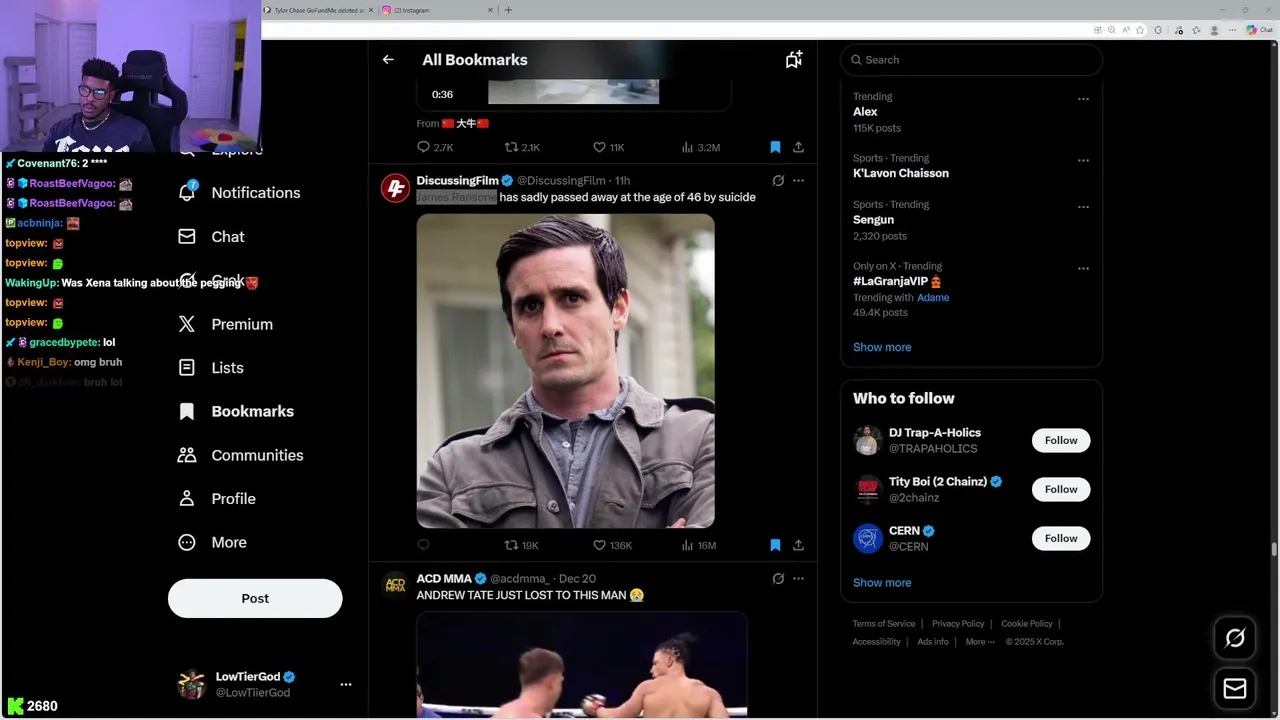Open Ads info footer link
The height and width of the screenshot is (720, 1280).
pos(933,642)
